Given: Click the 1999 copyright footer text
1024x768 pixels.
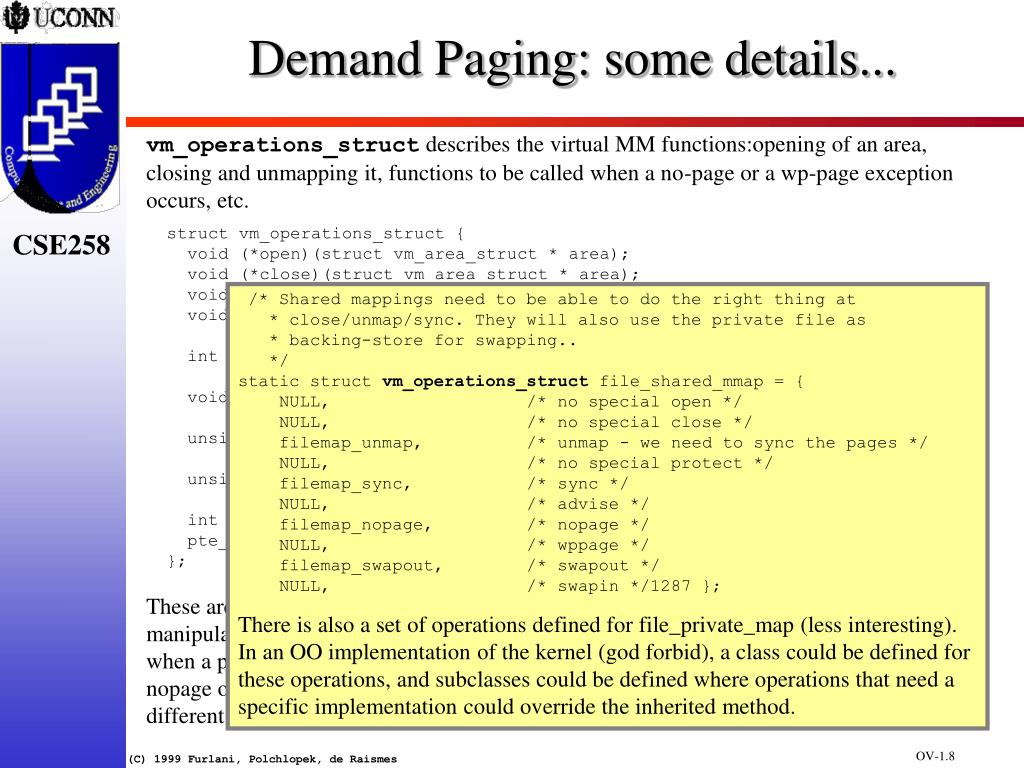Looking at the screenshot, I should pos(263,759).
